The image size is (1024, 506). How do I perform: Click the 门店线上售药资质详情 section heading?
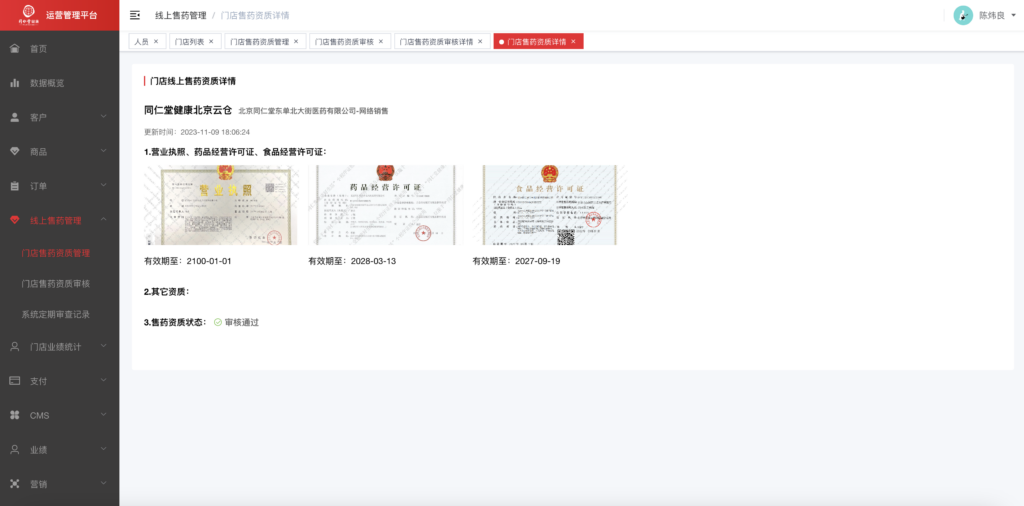pos(193,82)
